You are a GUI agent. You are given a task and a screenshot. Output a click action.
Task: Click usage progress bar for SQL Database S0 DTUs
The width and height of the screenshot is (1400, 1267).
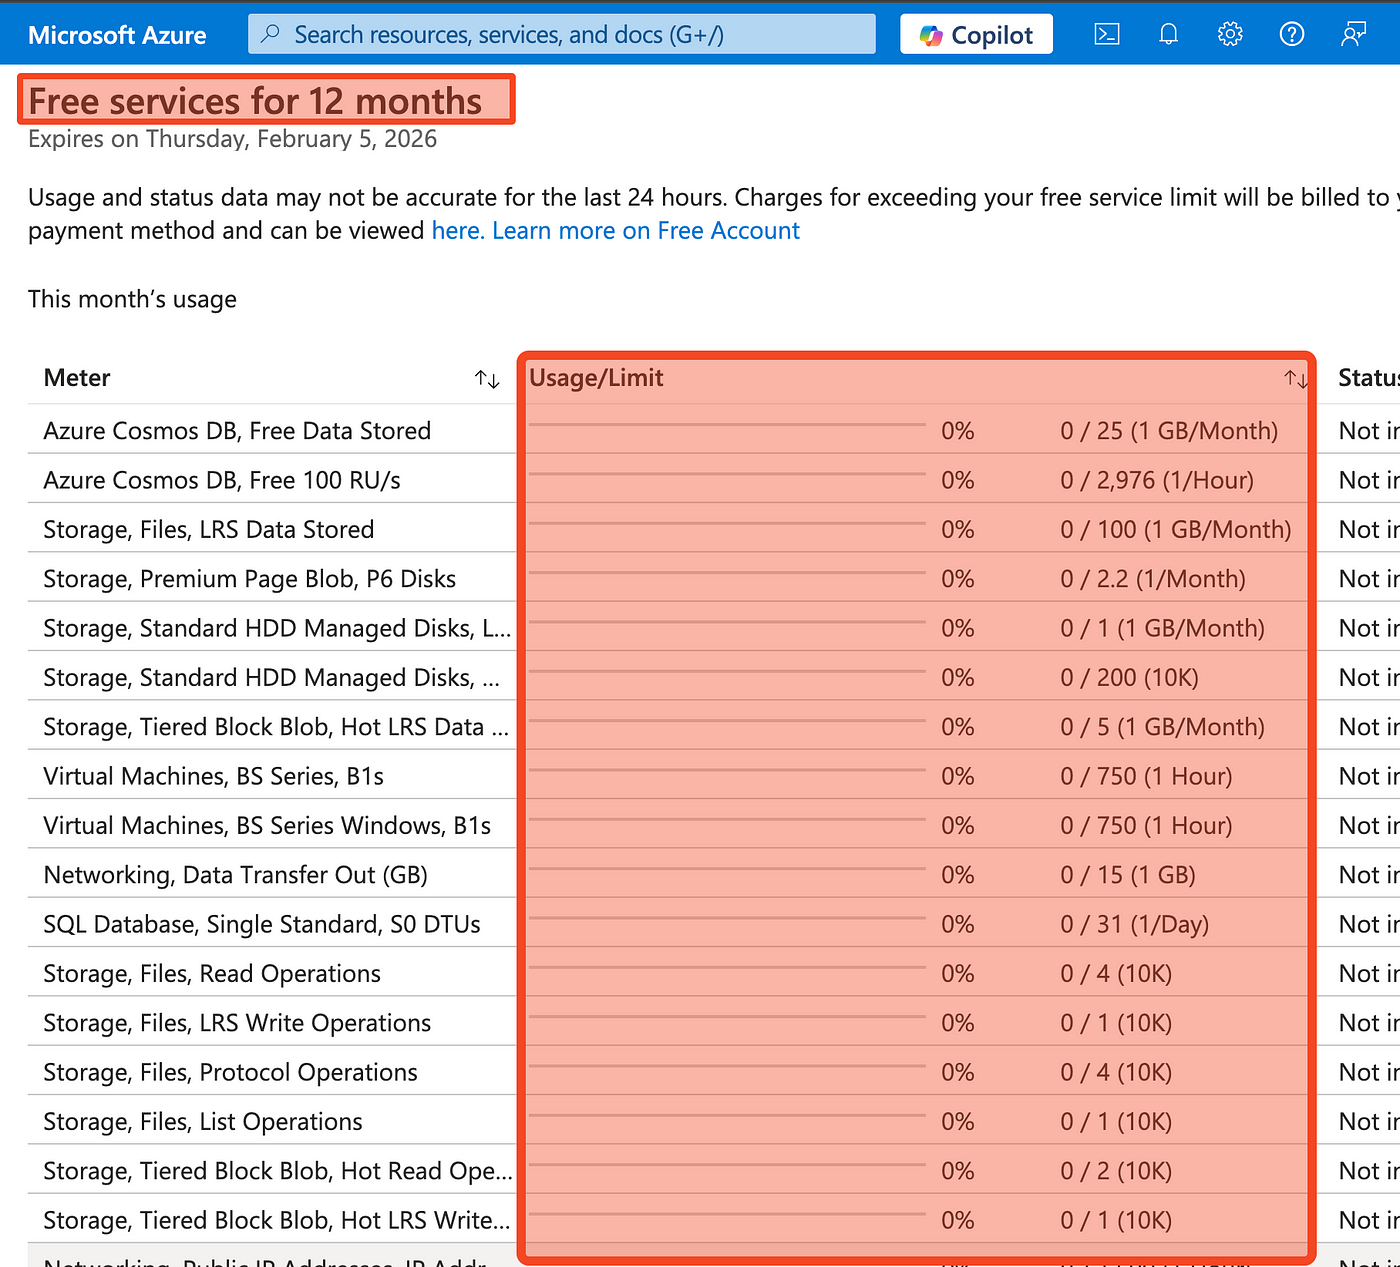[x=727, y=918]
